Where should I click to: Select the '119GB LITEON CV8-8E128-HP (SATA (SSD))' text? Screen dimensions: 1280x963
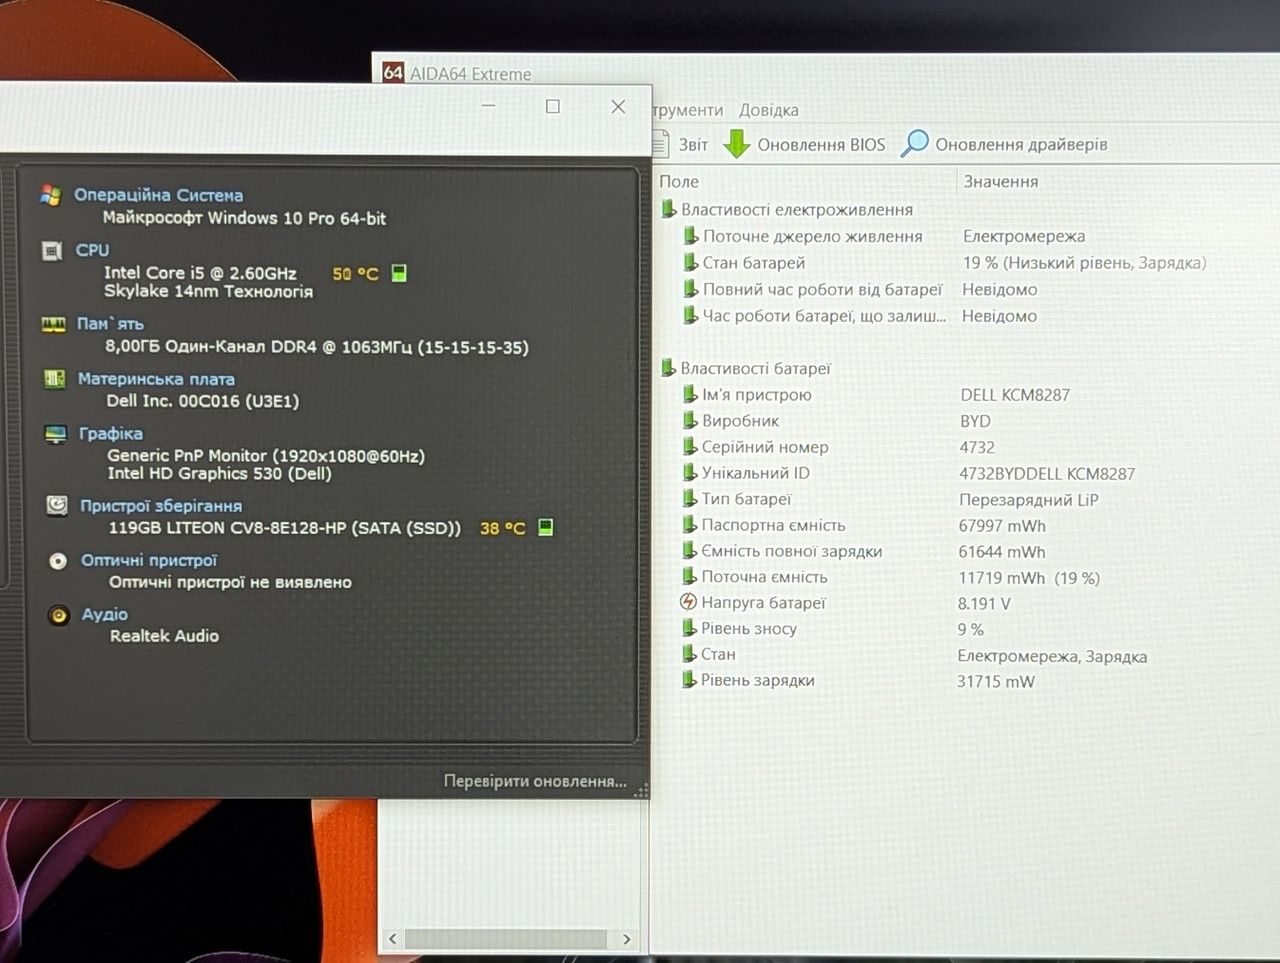click(x=285, y=528)
